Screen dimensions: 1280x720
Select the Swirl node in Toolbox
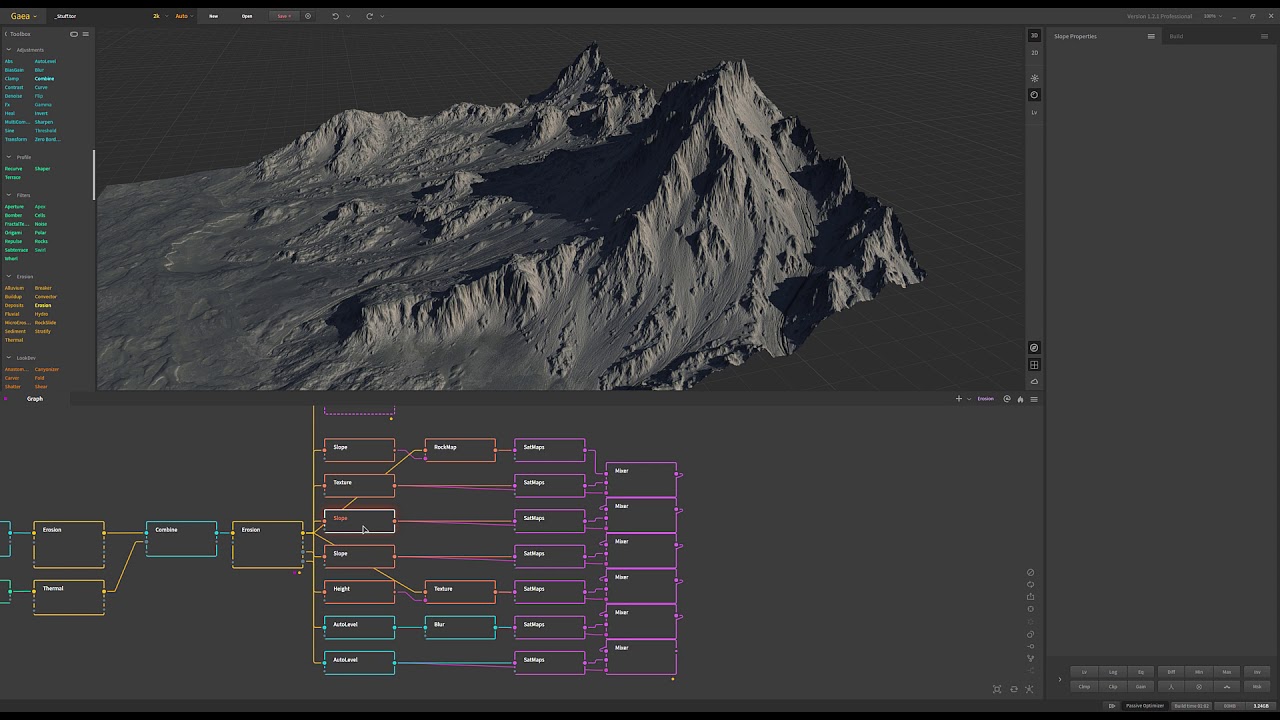[x=40, y=250]
